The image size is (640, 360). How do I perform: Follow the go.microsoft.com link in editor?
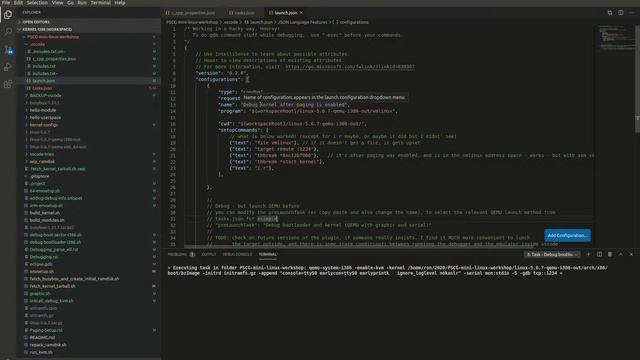[350, 67]
